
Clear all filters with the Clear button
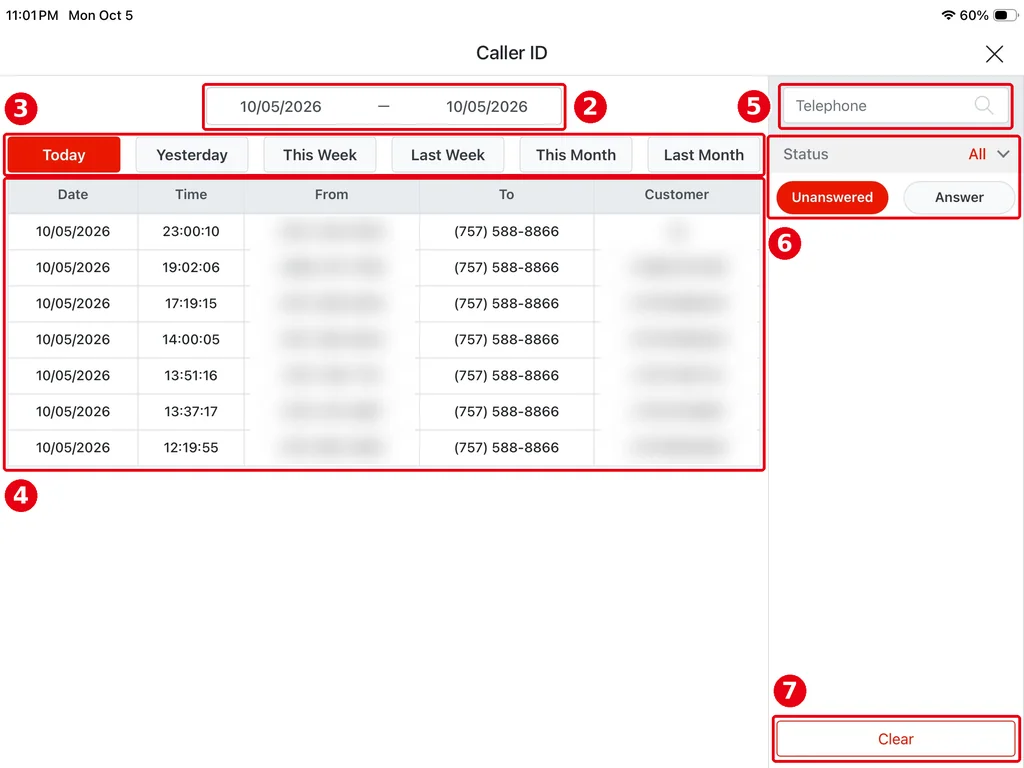tap(895, 739)
